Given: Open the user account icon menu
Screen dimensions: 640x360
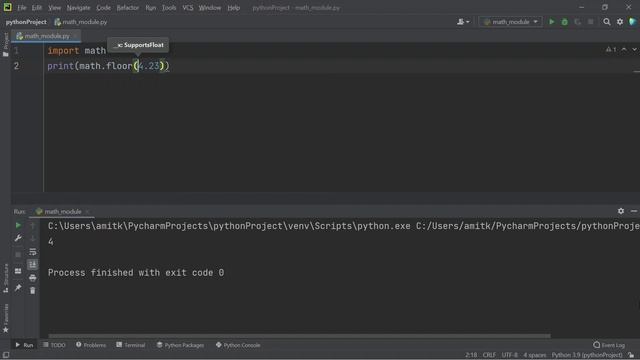Looking at the screenshot, I should click(463, 22).
